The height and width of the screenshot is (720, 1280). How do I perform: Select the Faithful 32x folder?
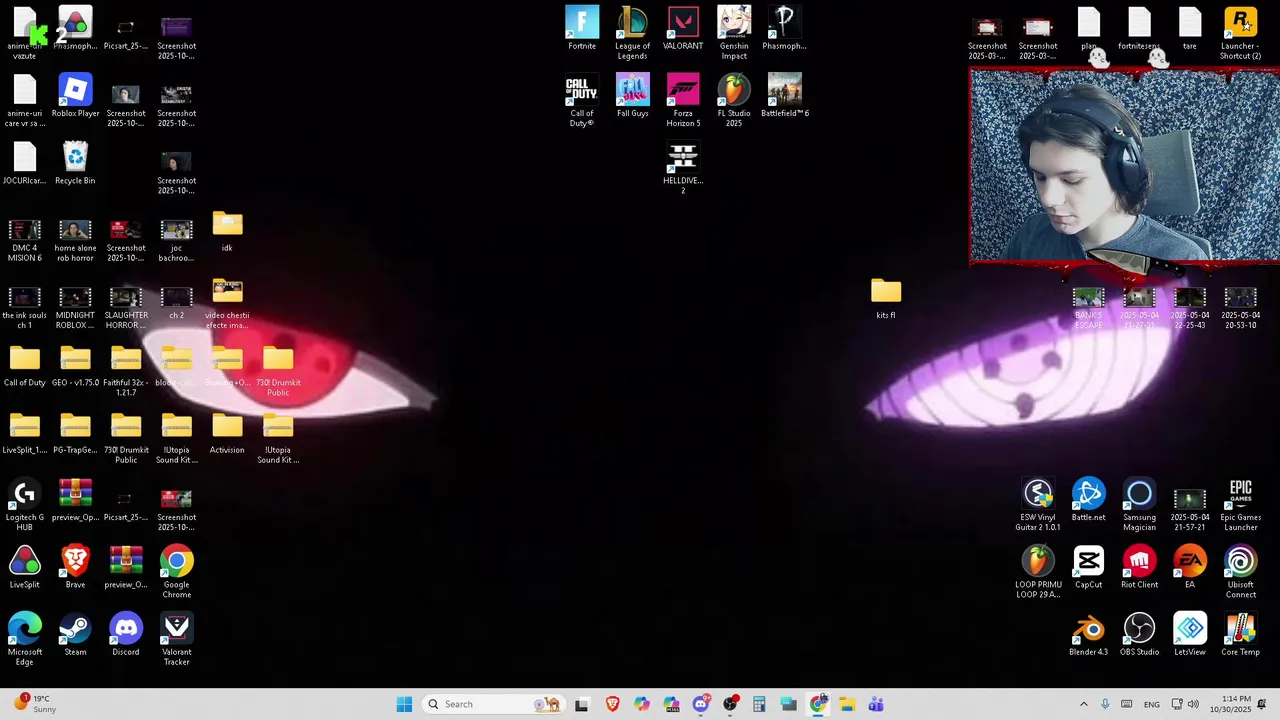(126, 370)
